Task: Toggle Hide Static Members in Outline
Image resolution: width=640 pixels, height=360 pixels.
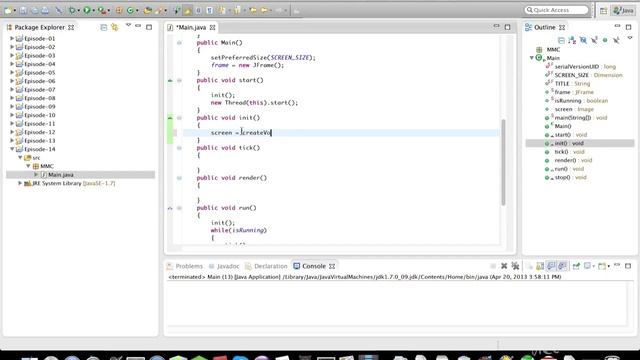Action: [x=594, y=40]
